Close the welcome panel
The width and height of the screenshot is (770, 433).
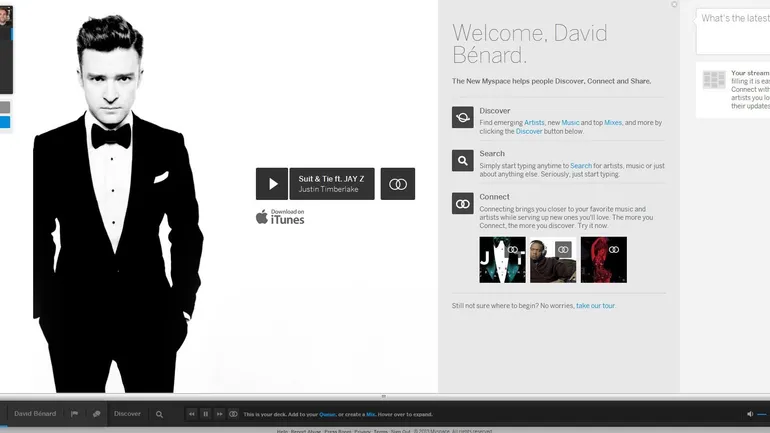tap(674, 4)
